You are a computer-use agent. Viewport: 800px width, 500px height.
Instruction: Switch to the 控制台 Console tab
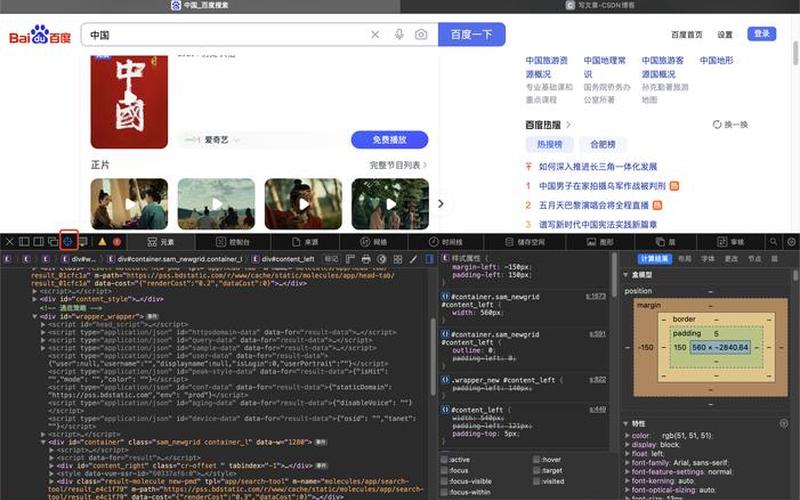[233, 242]
